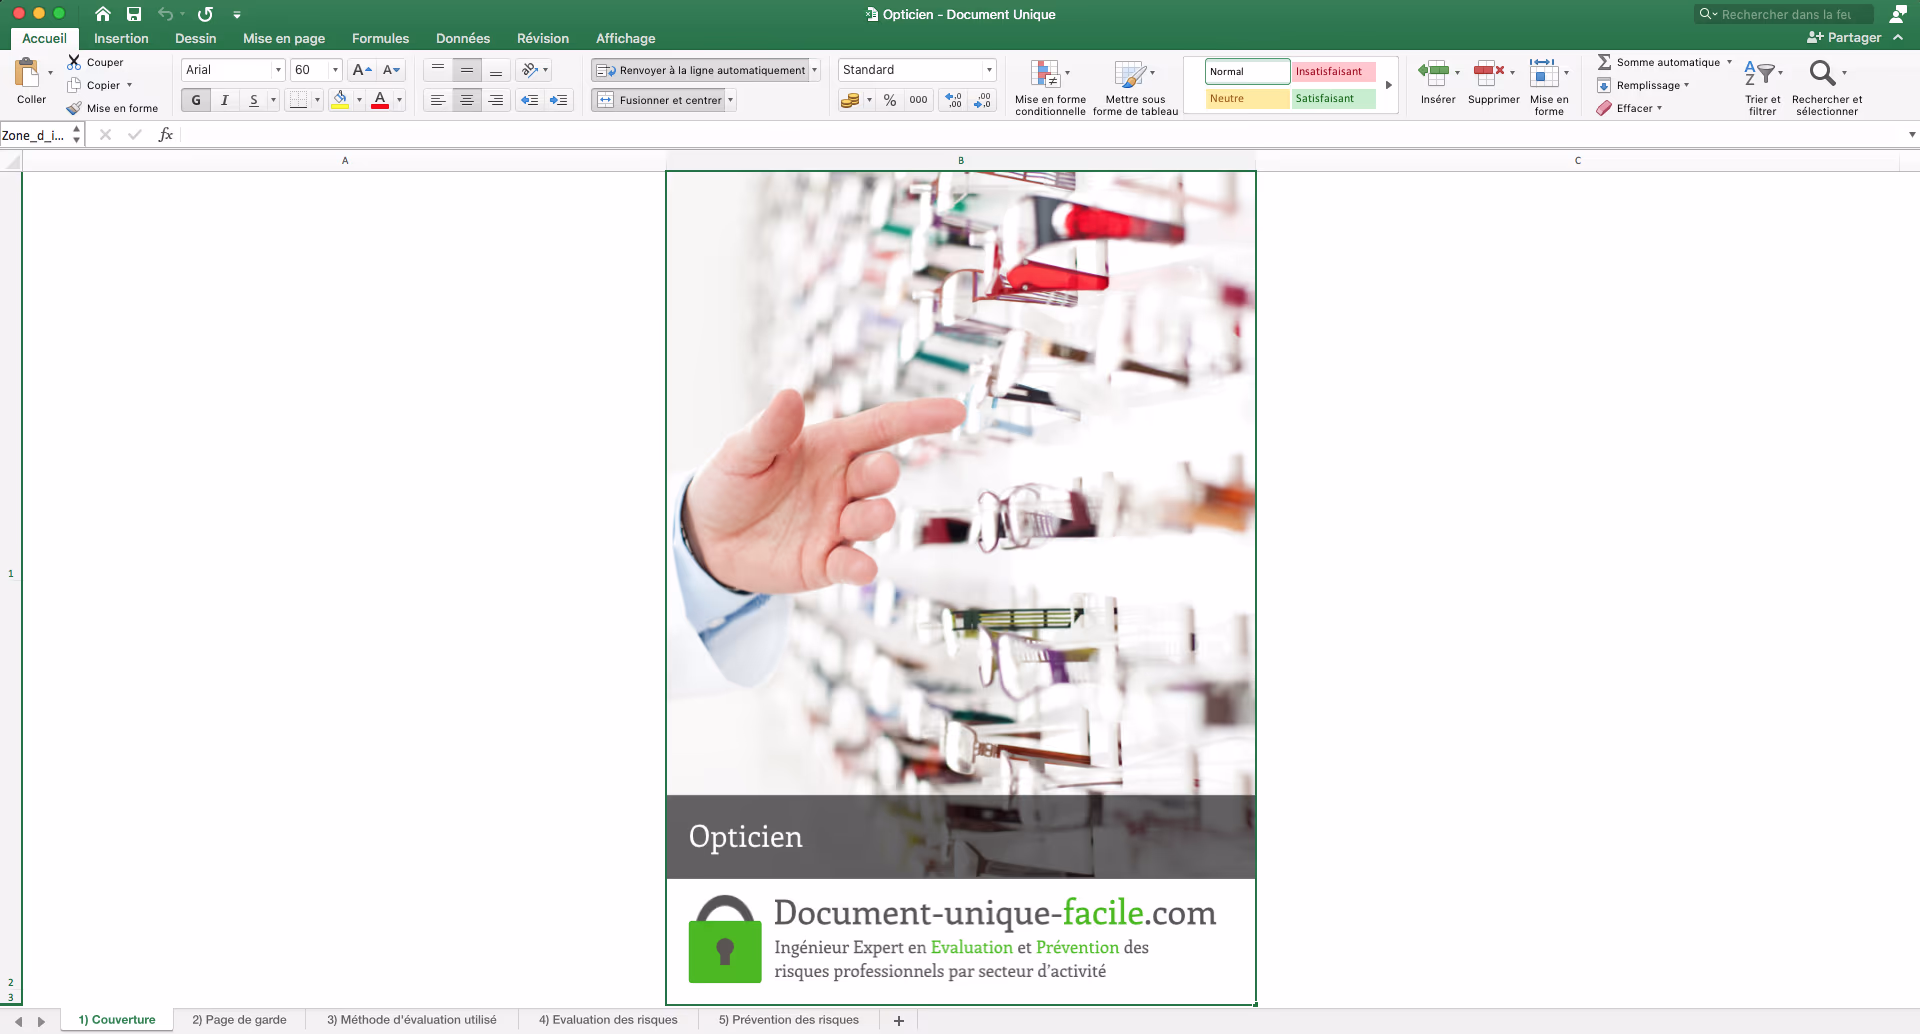
Task: Decrease font size with the A-down icon
Action: [x=392, y=70]
